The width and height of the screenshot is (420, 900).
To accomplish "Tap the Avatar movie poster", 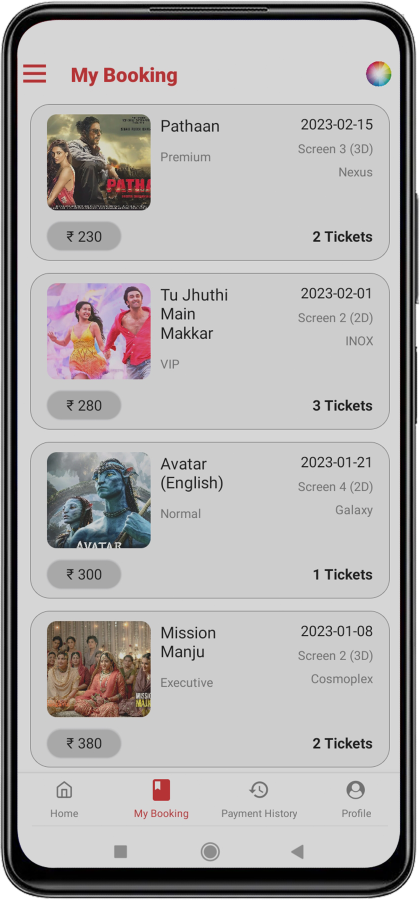I will [x=99, y=500].
